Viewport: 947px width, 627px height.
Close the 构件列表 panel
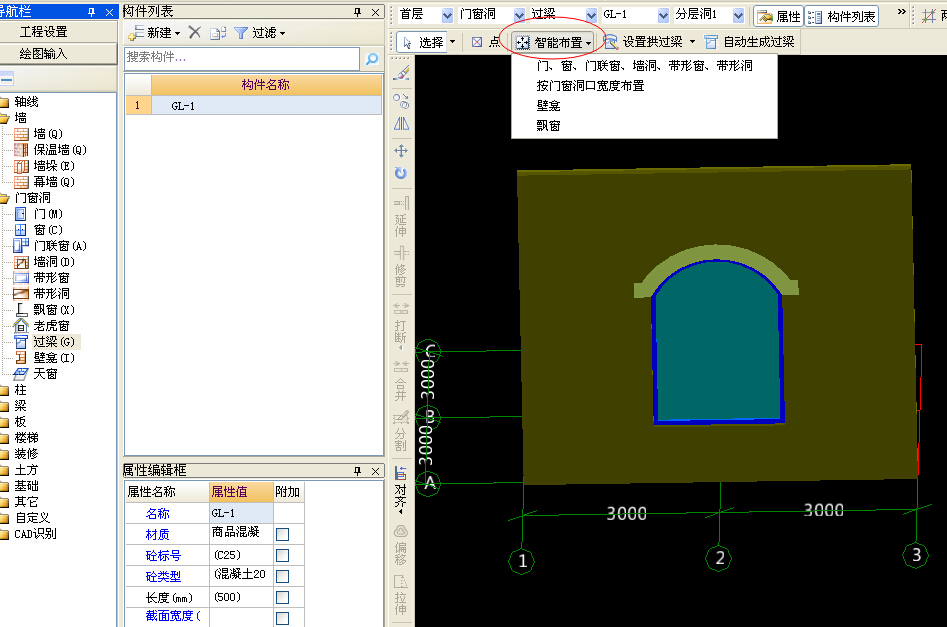[x=376, y=11]
